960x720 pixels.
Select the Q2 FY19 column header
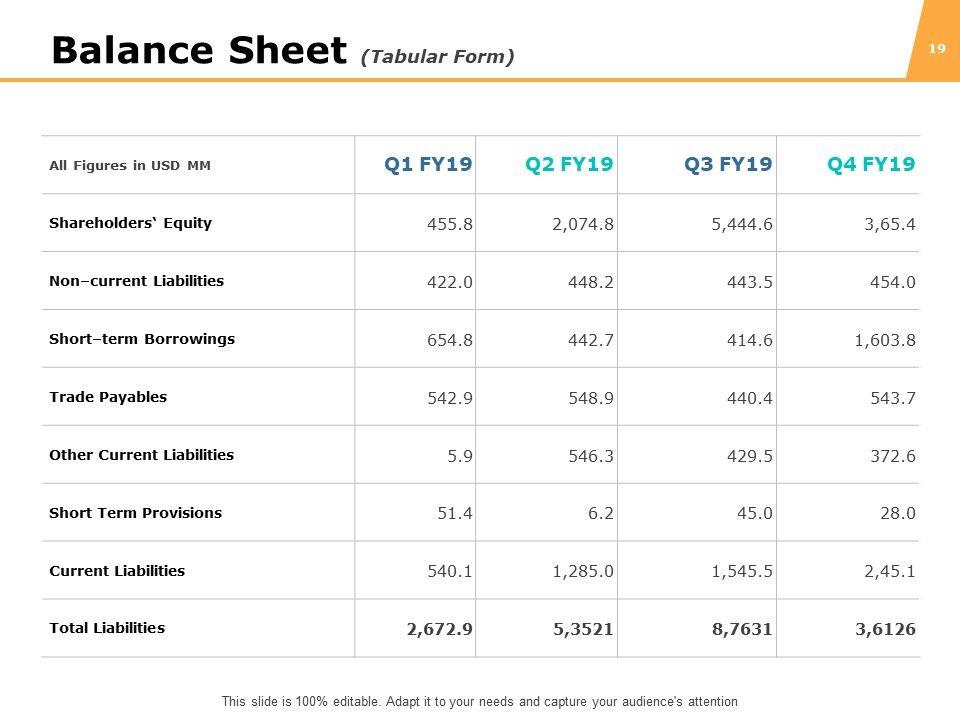(569, 165)
